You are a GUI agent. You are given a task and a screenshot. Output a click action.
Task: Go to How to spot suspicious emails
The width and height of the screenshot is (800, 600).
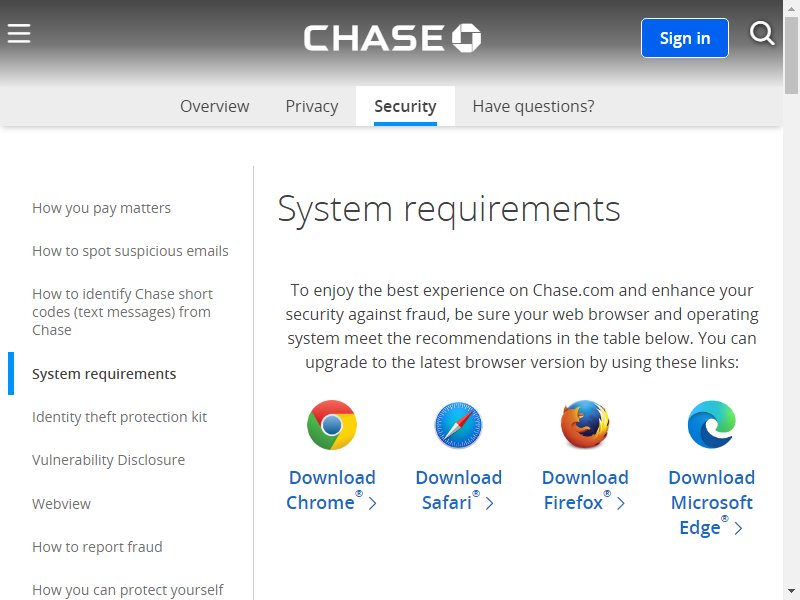click(130, 251)
